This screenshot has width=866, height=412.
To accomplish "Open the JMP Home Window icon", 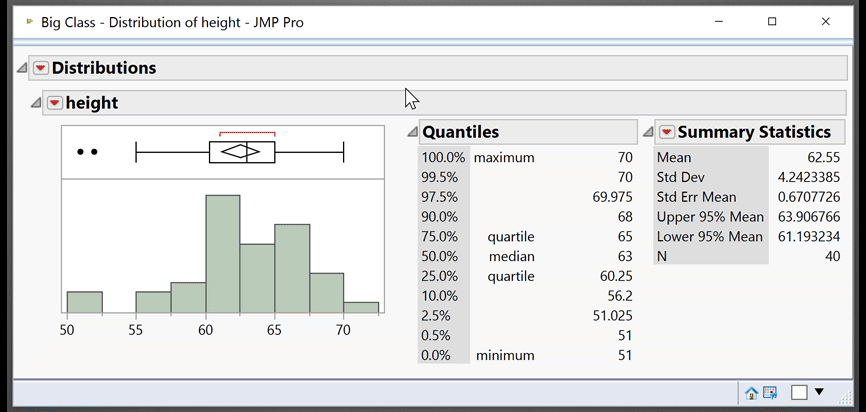I will (752, 392).
